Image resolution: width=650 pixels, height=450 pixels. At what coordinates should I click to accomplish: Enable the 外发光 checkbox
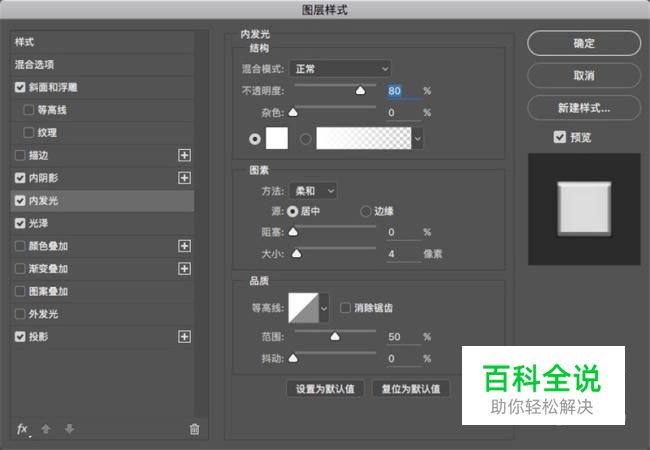[x=20, y=314]
